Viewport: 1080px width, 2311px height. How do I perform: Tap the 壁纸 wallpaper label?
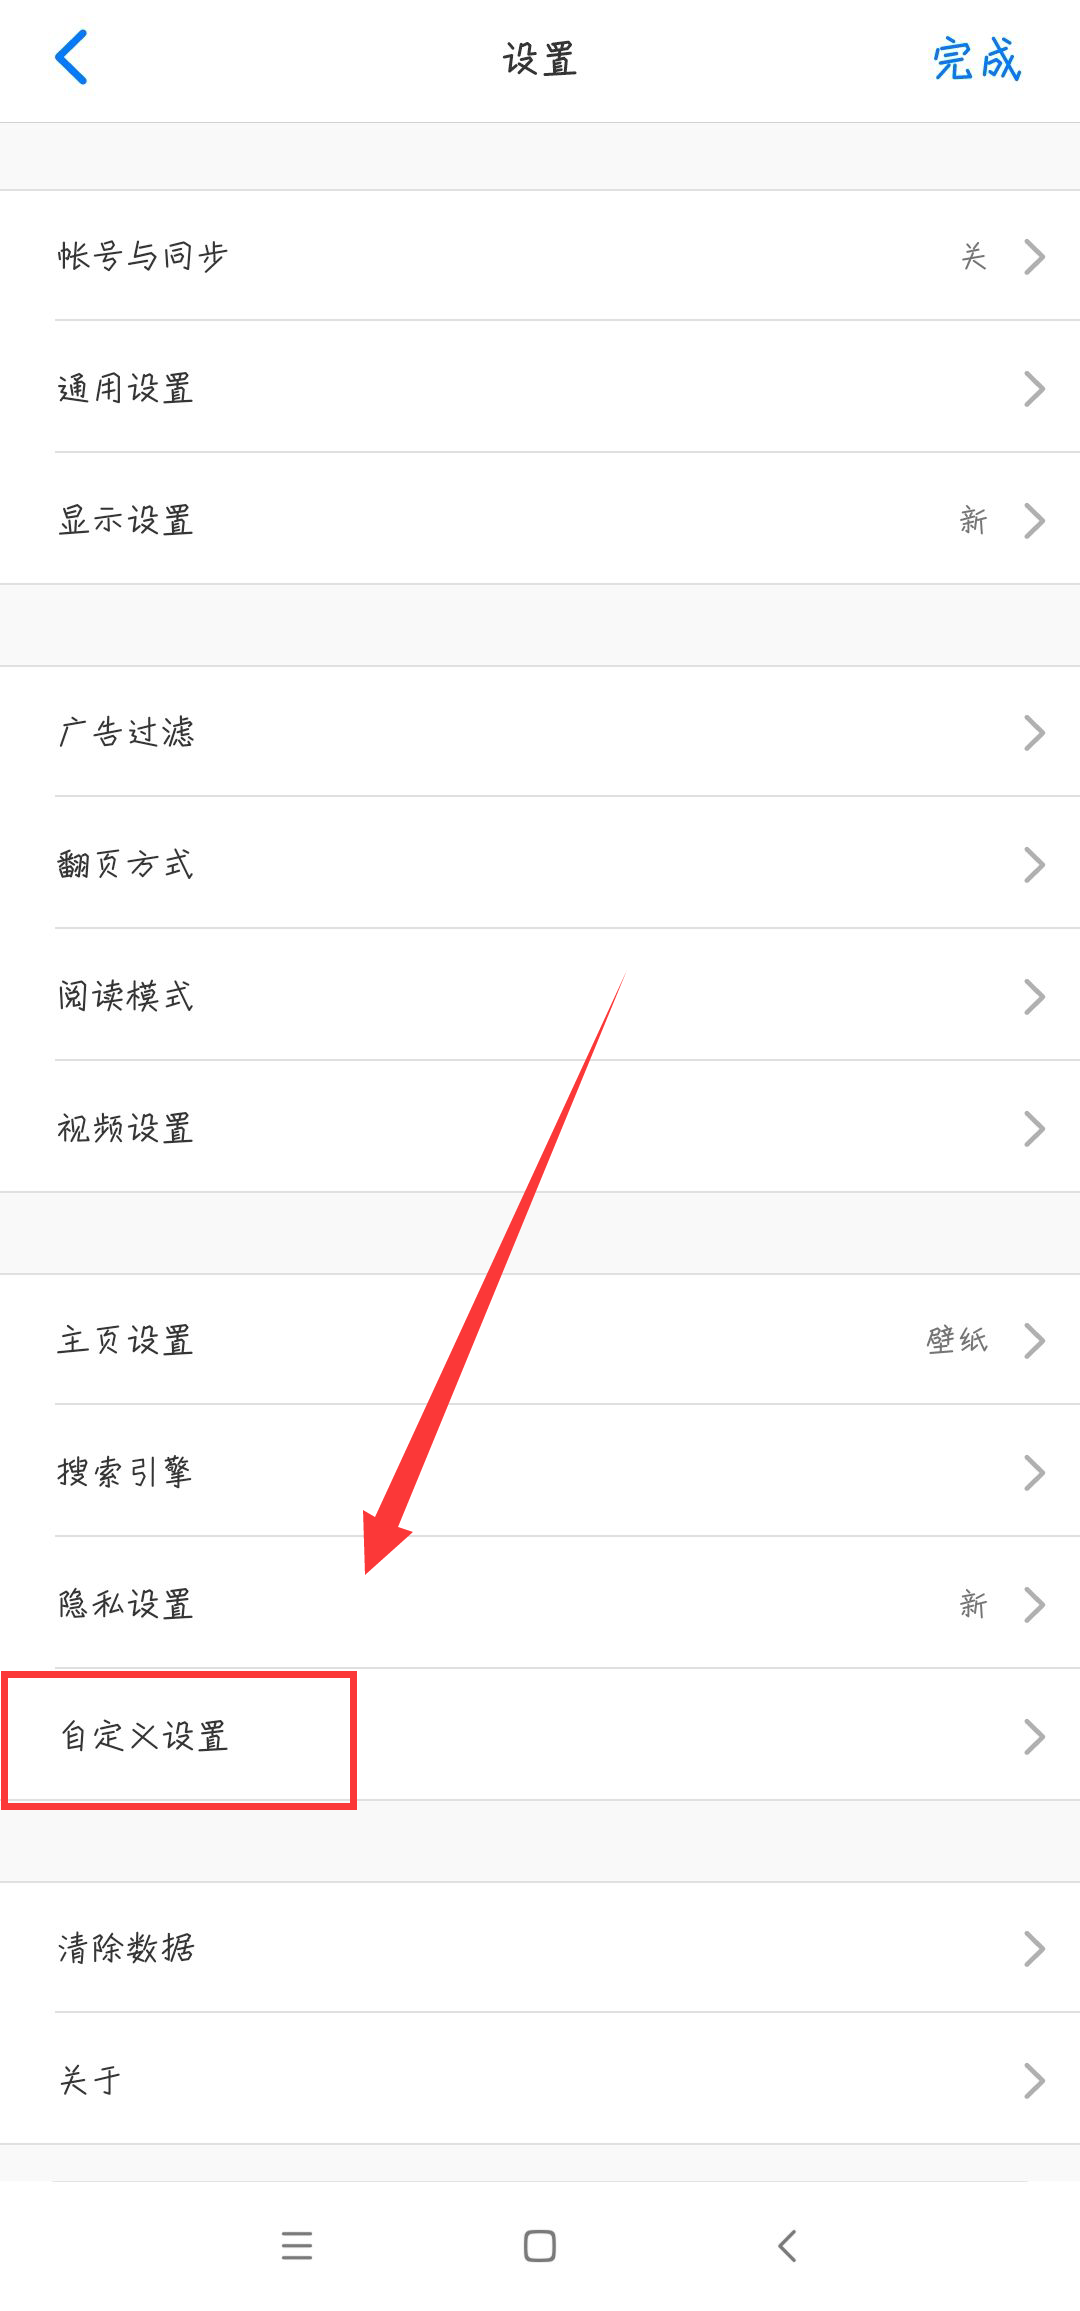pyautogui.click(x=957, y=1340)
